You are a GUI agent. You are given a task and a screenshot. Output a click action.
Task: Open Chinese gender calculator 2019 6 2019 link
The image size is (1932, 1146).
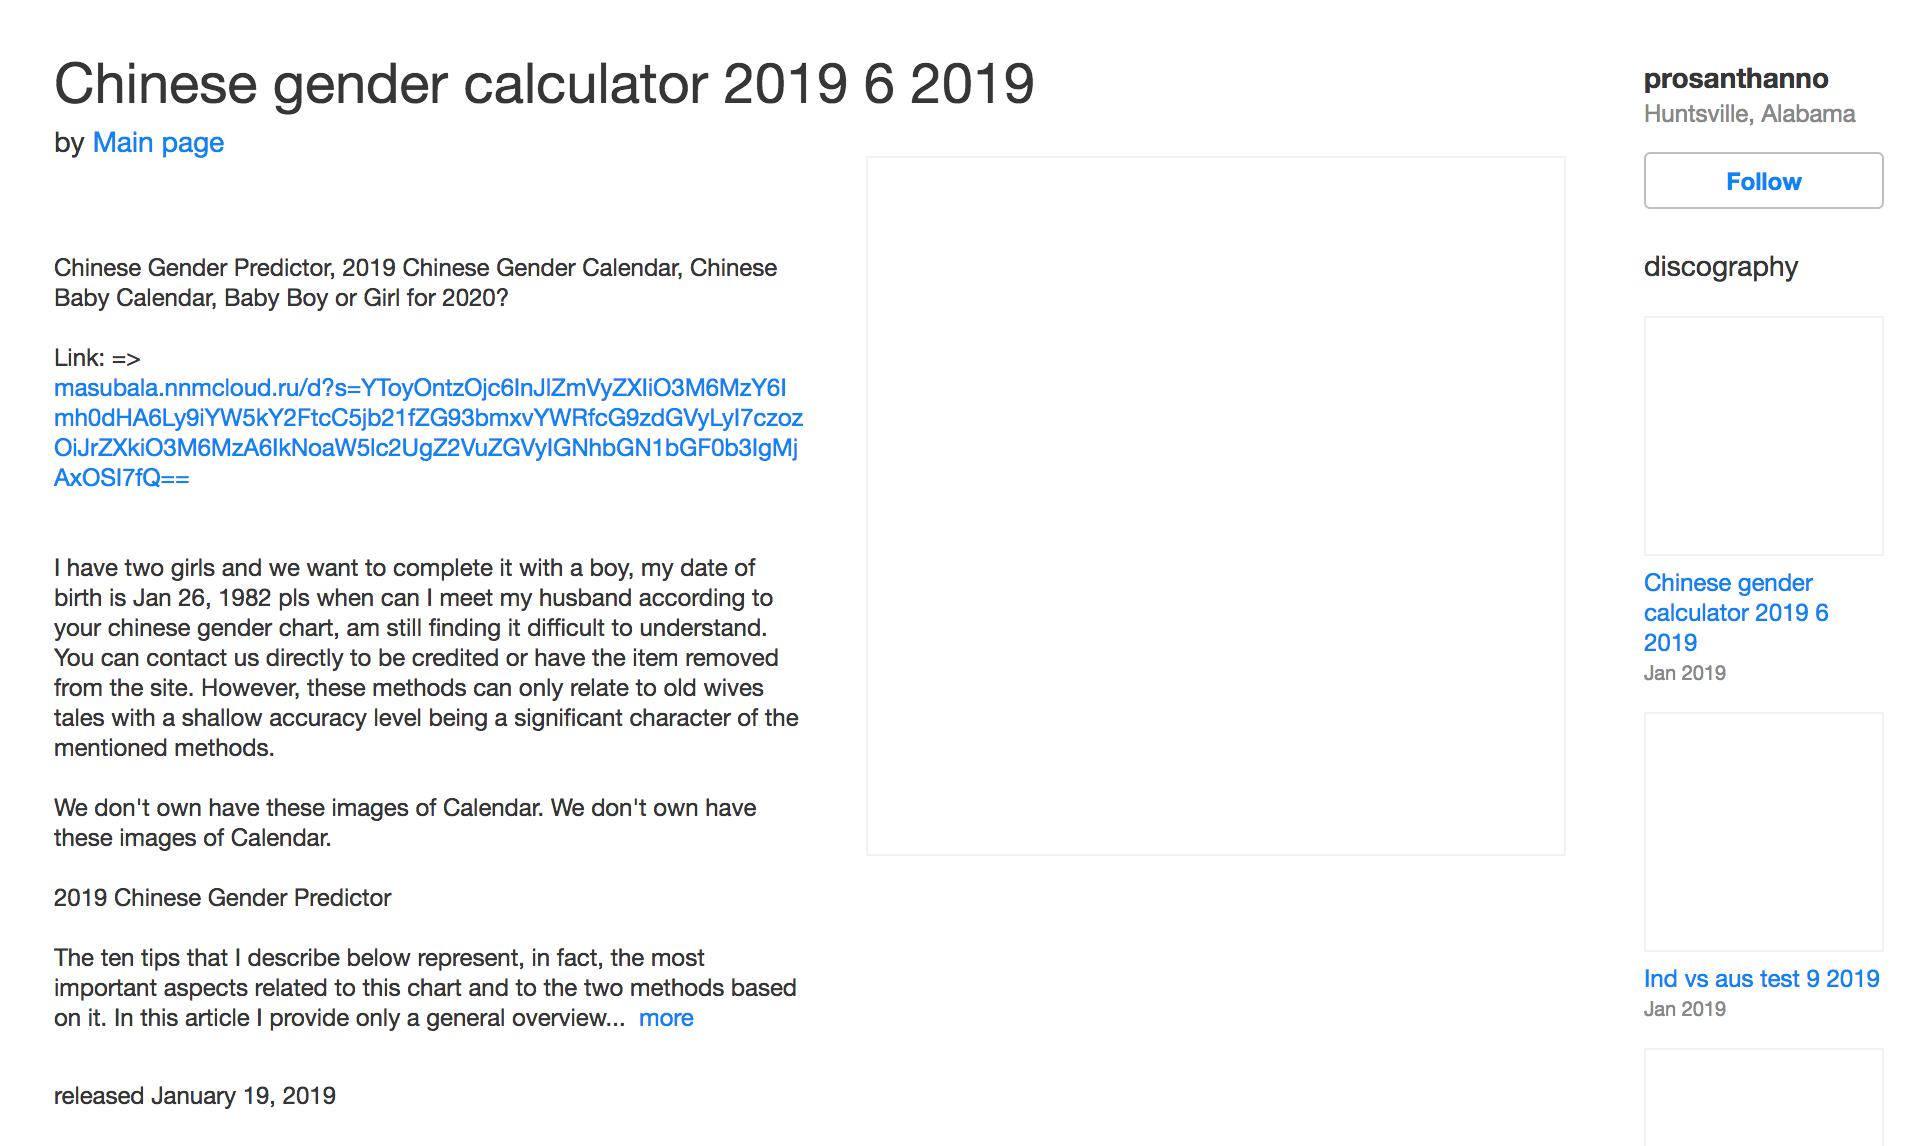coord(1736,612)
